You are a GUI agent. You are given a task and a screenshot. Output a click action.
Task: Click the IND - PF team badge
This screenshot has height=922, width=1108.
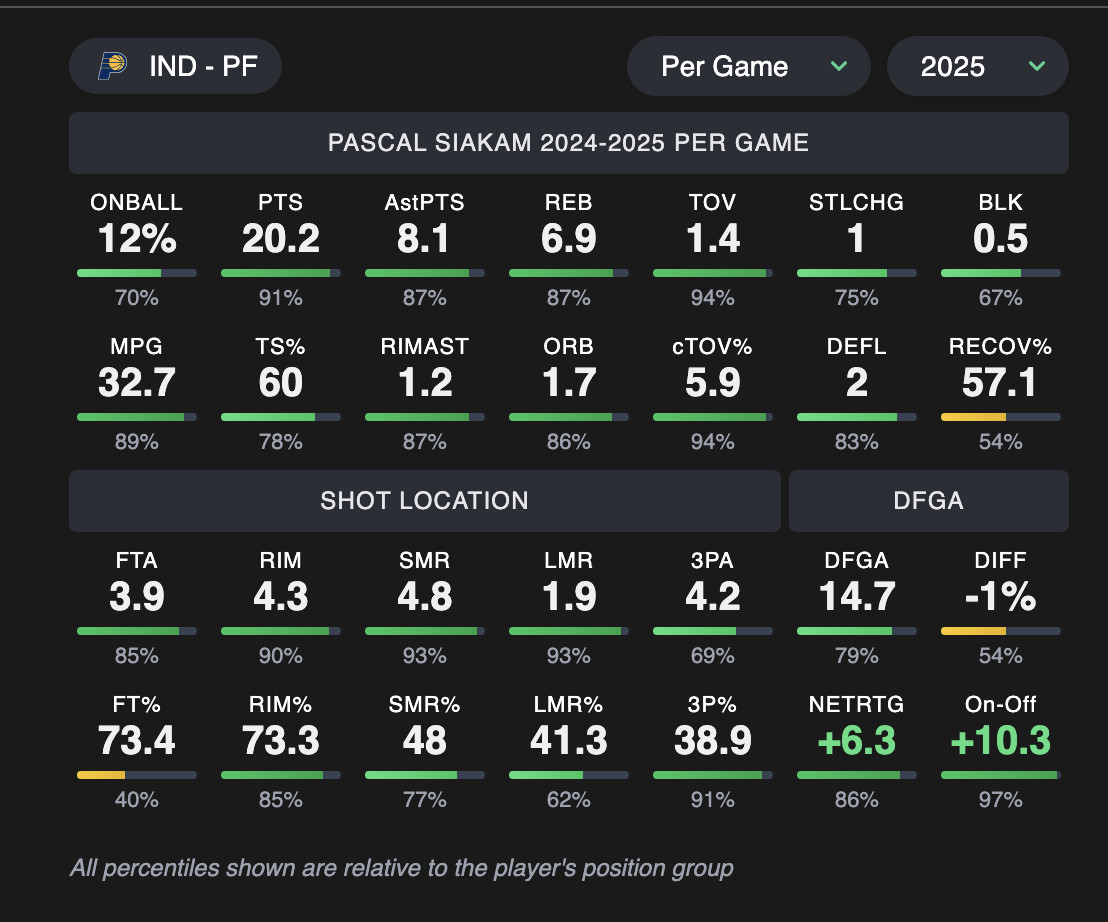(175, 67)
